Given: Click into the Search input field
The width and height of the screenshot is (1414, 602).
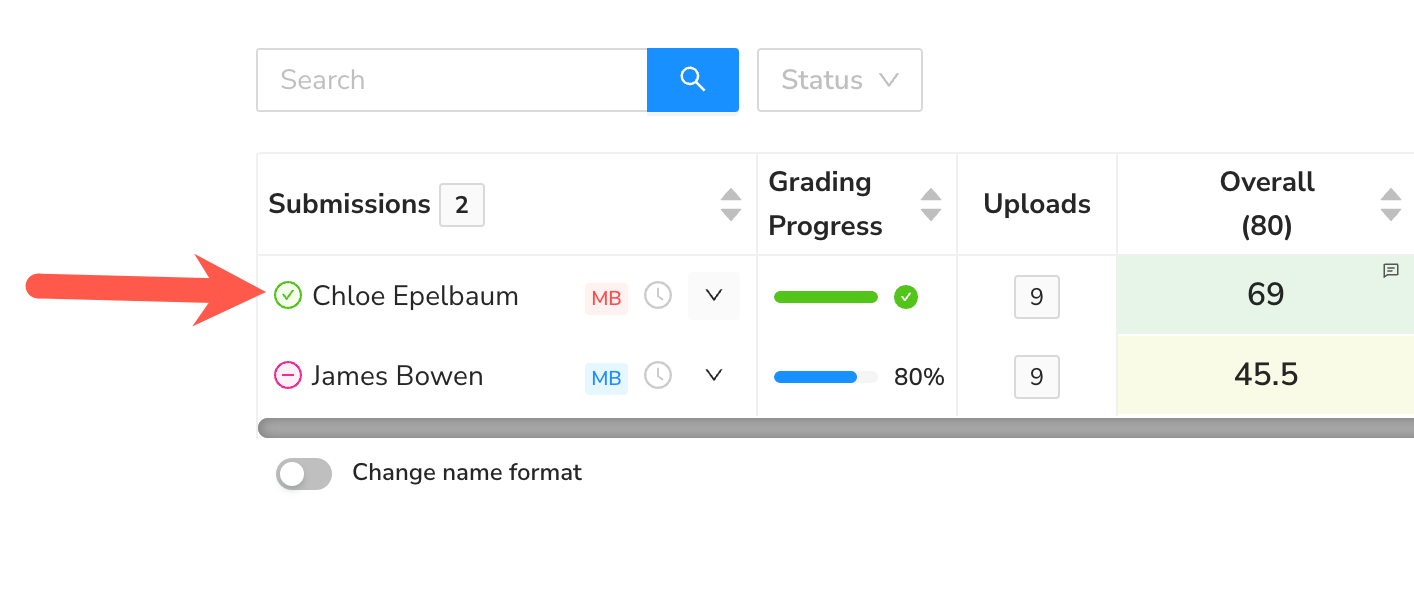Looking at the screenshot, I should 450,80.
